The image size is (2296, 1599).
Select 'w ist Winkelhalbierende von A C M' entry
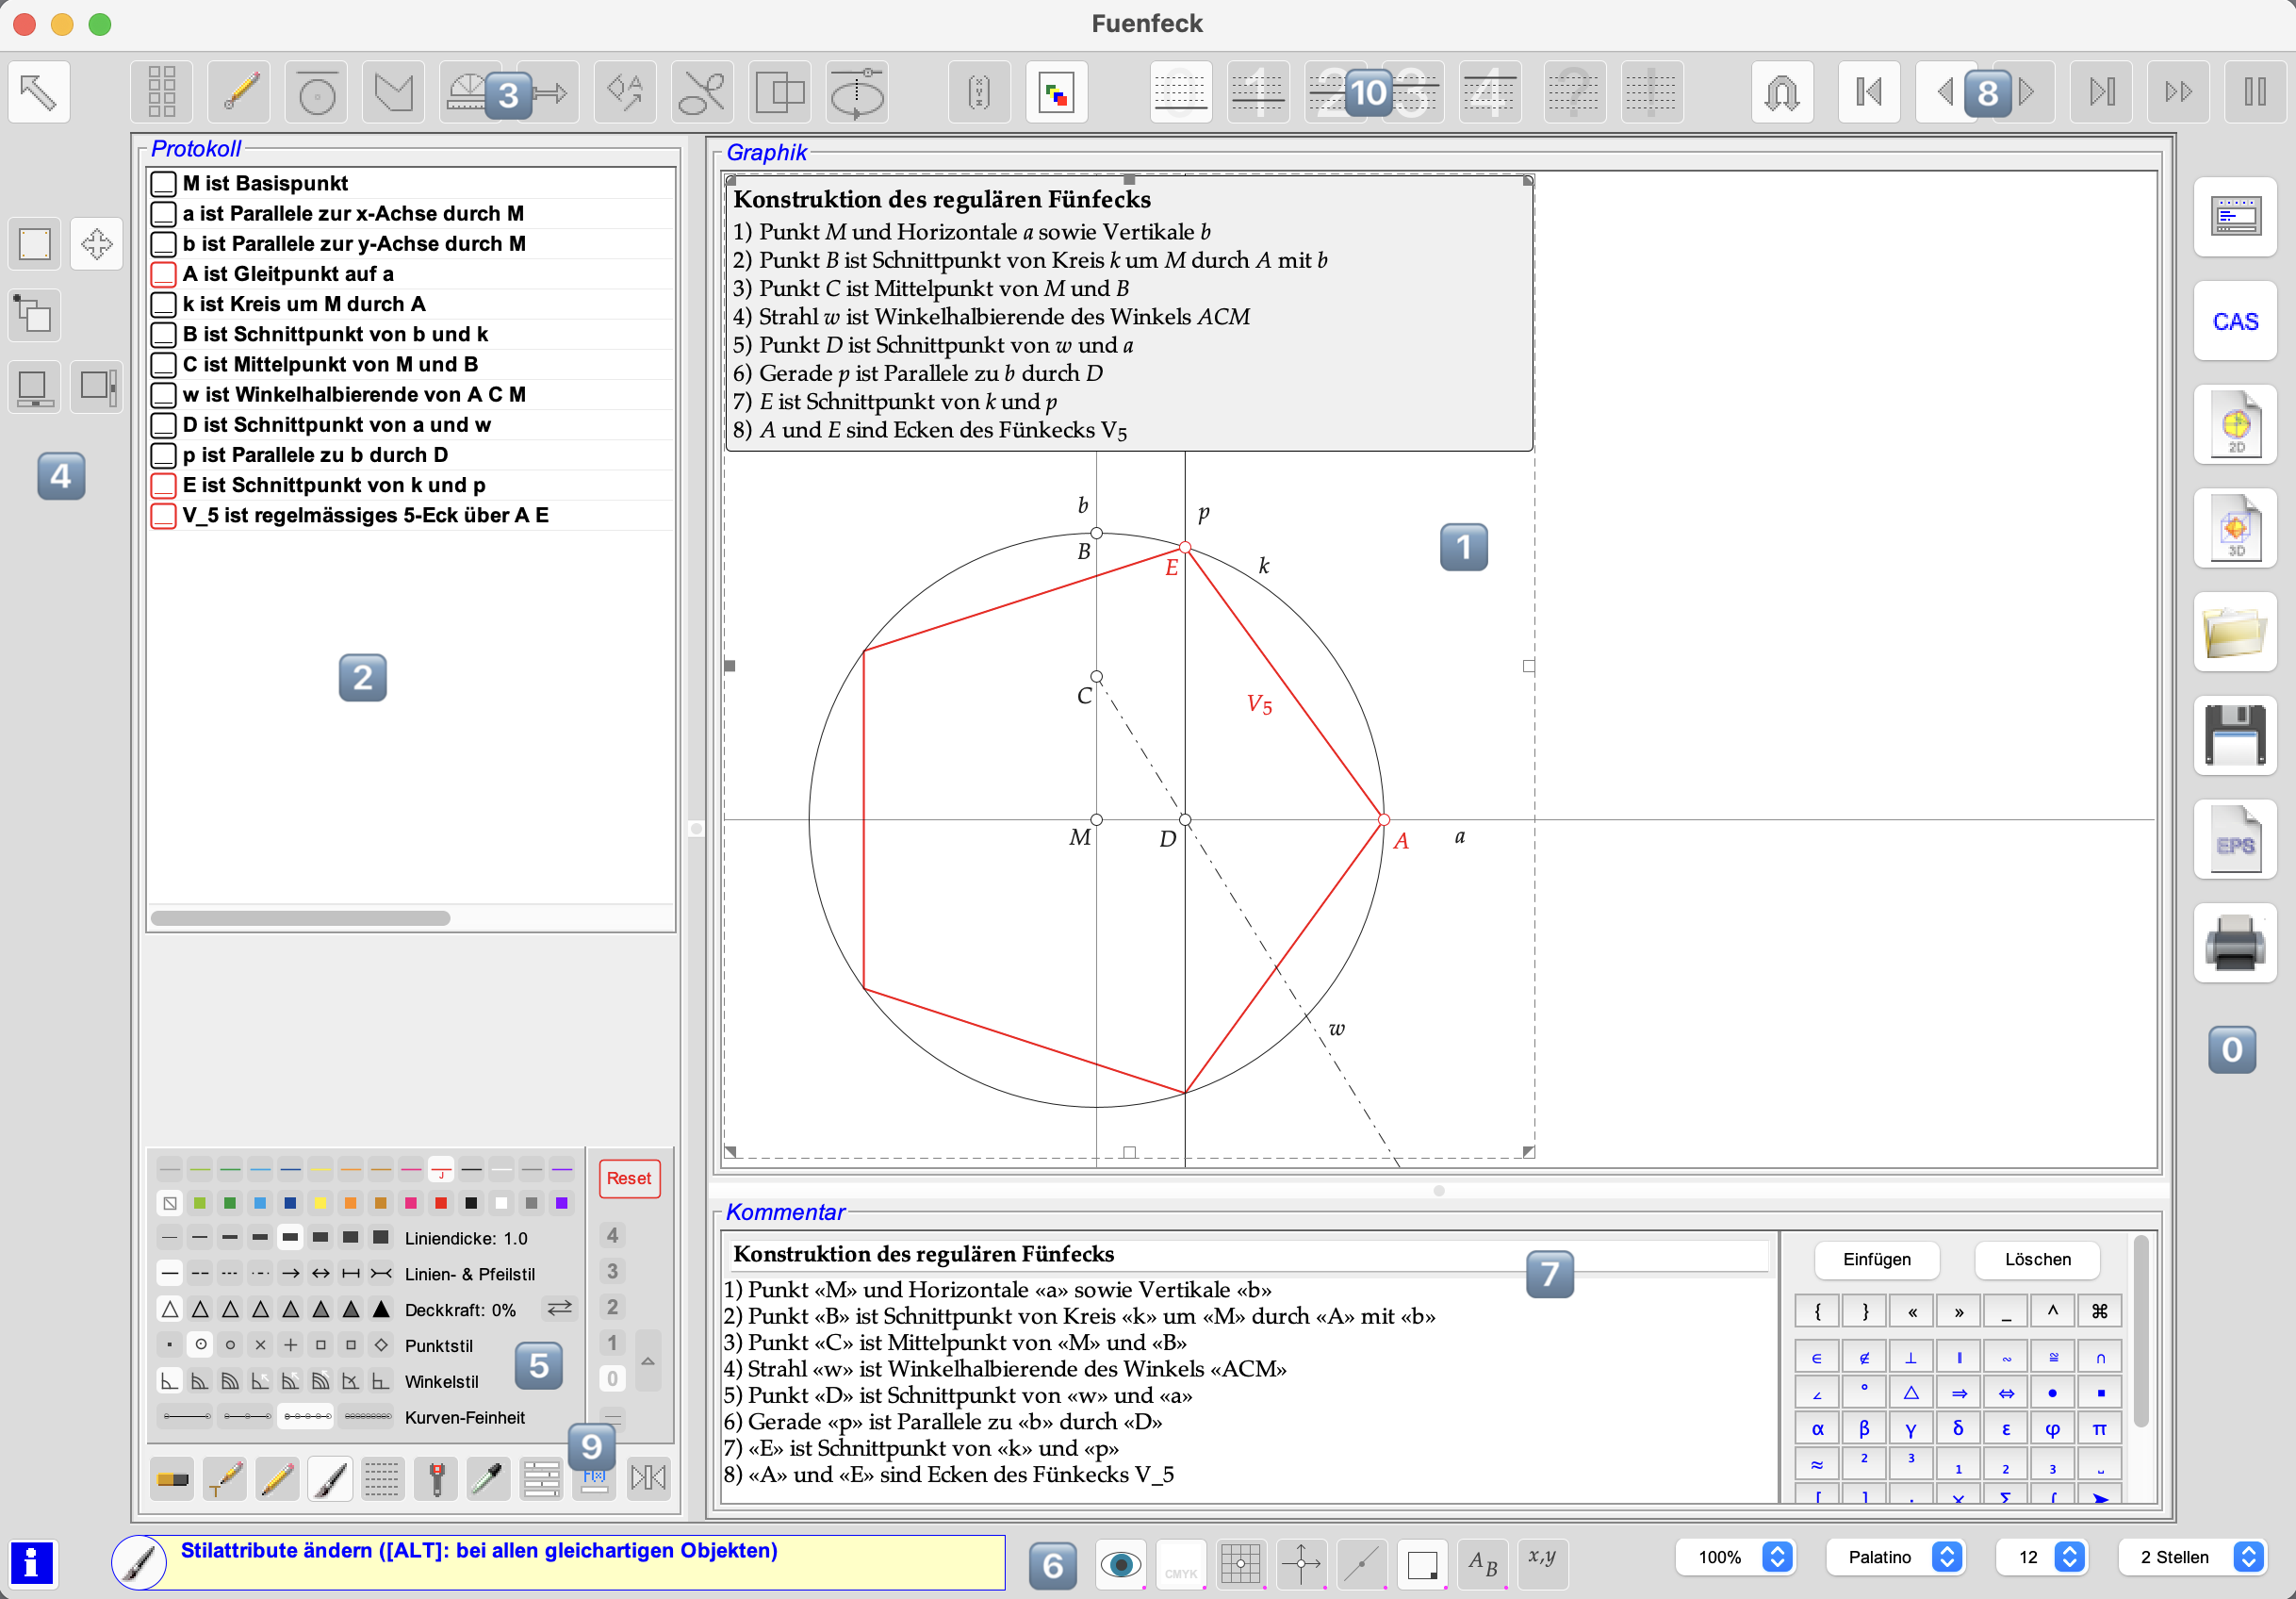(x=354, y=394)
